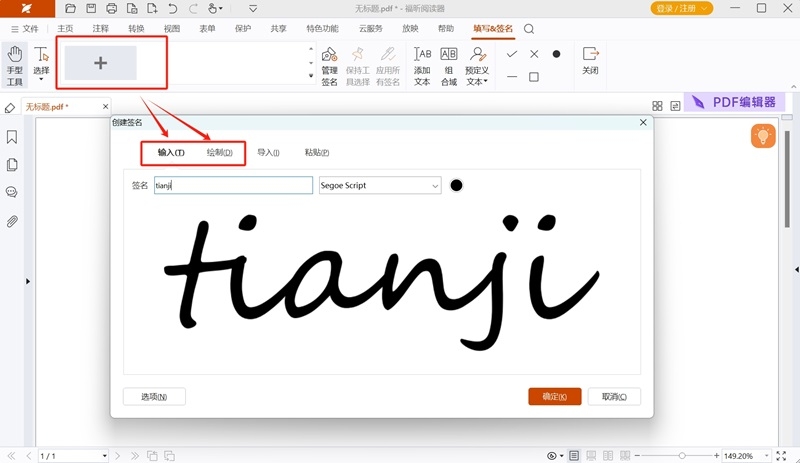Screen dimensions: 800x463
Task: Select the Hand tool (手型工具)
Action: coord(14,64)
